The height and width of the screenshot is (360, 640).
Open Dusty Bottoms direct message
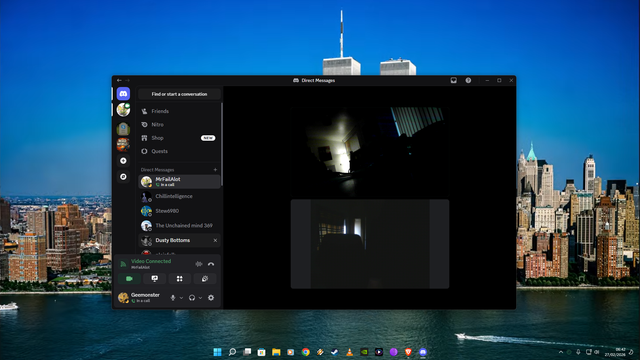coord(179,240)
